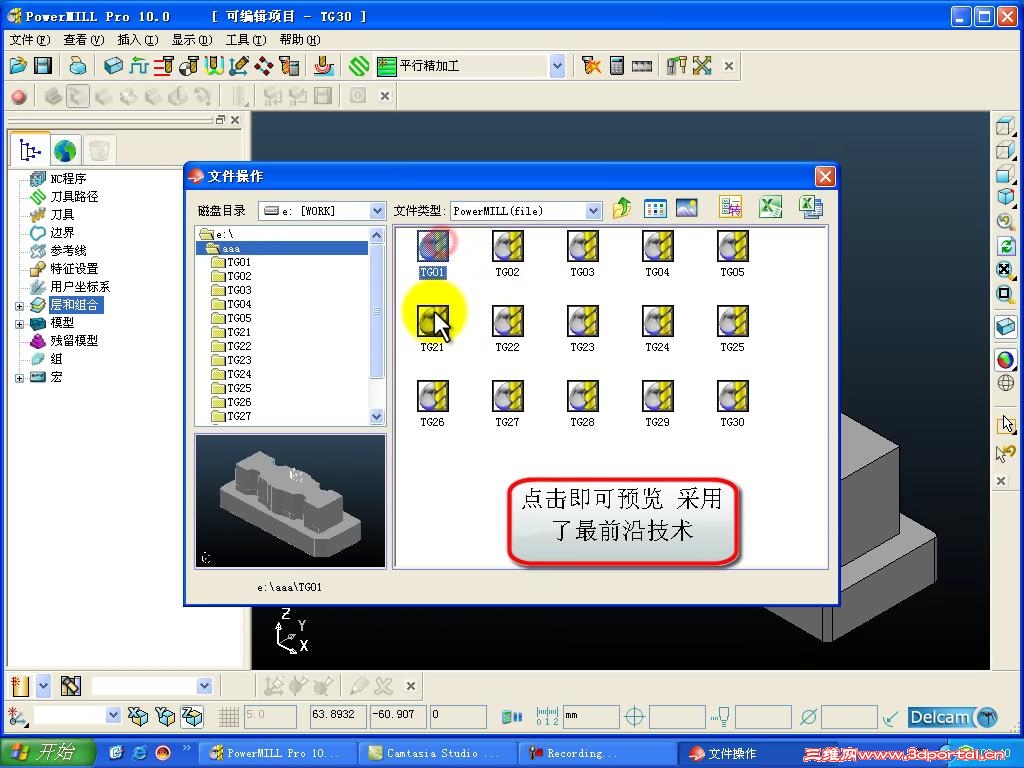1024x768 pixels.
Task: Click the Excel sheets copy icon
Action: click(x=811, y=208)
